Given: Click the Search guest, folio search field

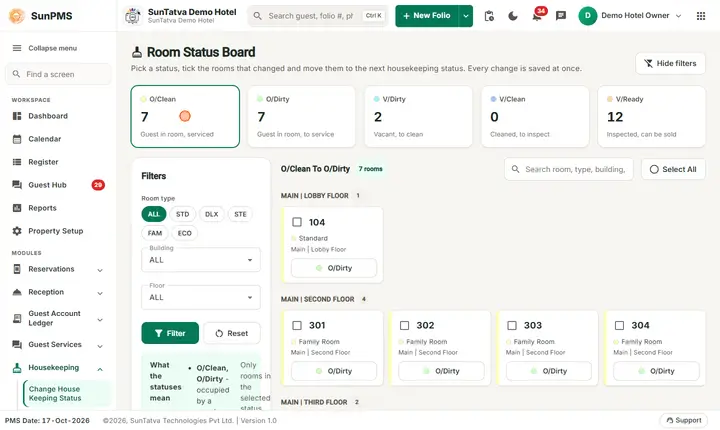Looking at the screenshot, I should pyautogui.click(x=318, y=16).
